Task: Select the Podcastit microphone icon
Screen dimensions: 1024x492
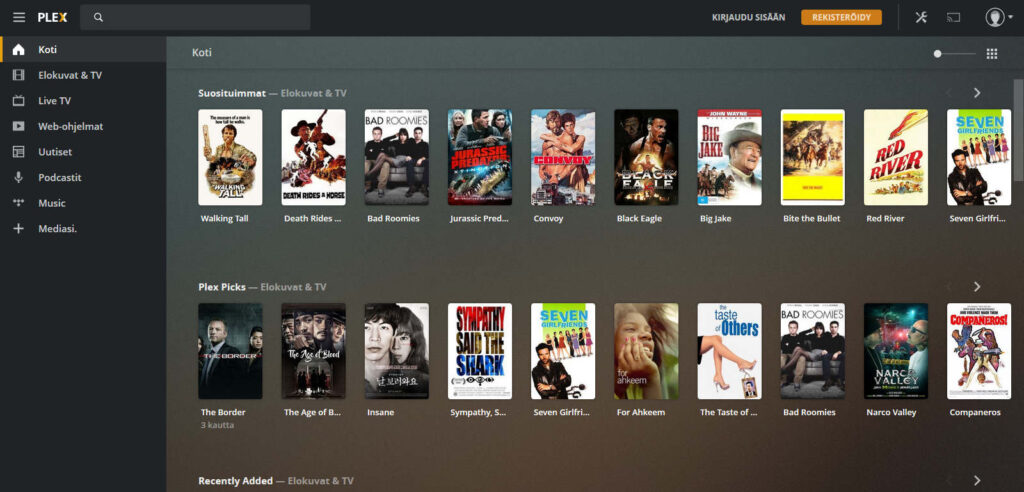Action: tap(18, 177)
